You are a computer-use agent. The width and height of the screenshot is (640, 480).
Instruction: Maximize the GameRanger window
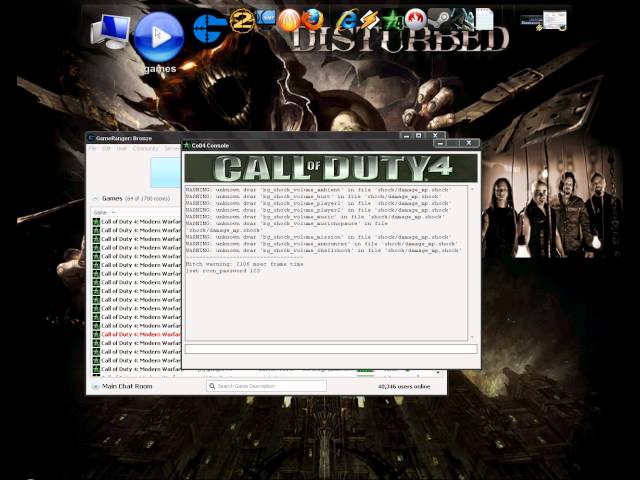click(x=418, y=135)
